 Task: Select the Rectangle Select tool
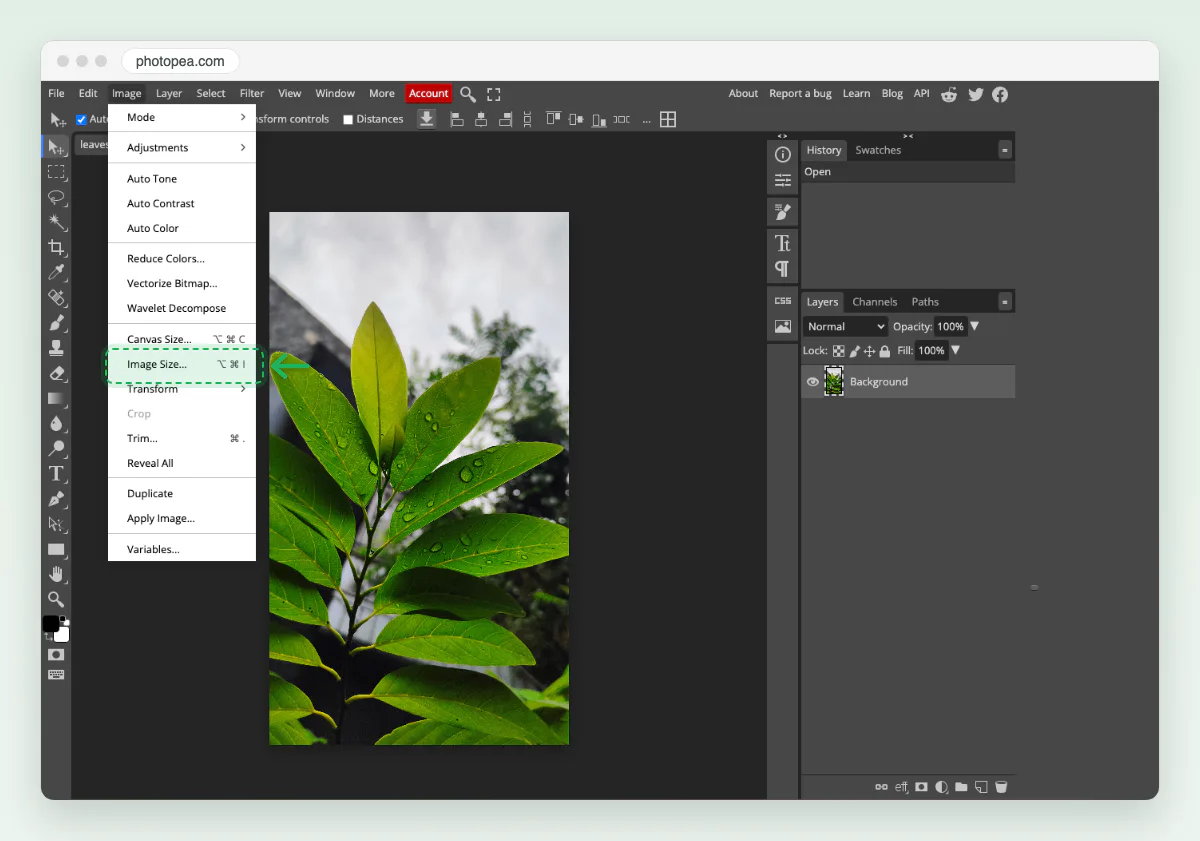coord(57,172)
